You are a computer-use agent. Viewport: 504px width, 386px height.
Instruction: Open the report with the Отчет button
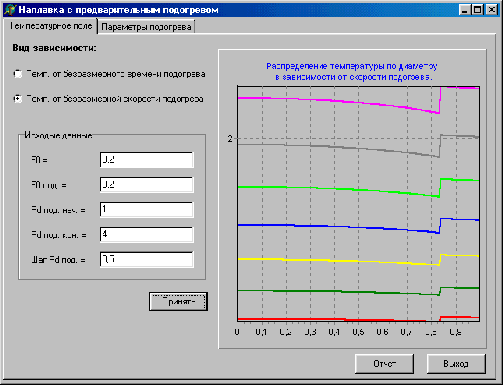(384, 364)
